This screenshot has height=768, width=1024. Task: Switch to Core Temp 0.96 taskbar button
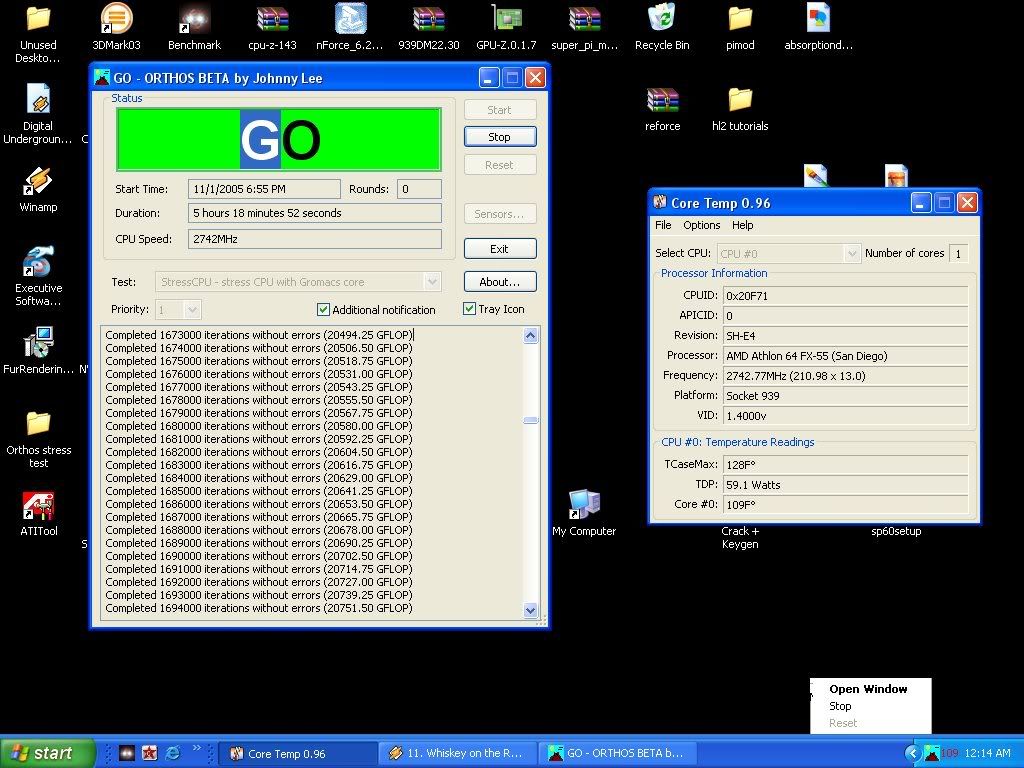point(298,754)
